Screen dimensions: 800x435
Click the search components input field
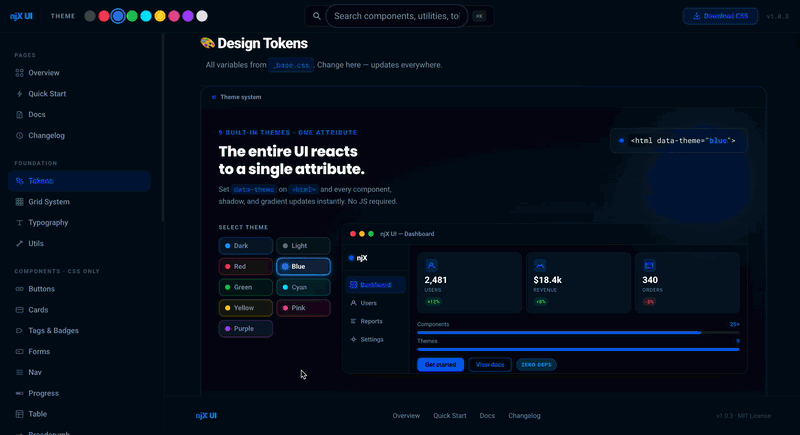point(396,16)
